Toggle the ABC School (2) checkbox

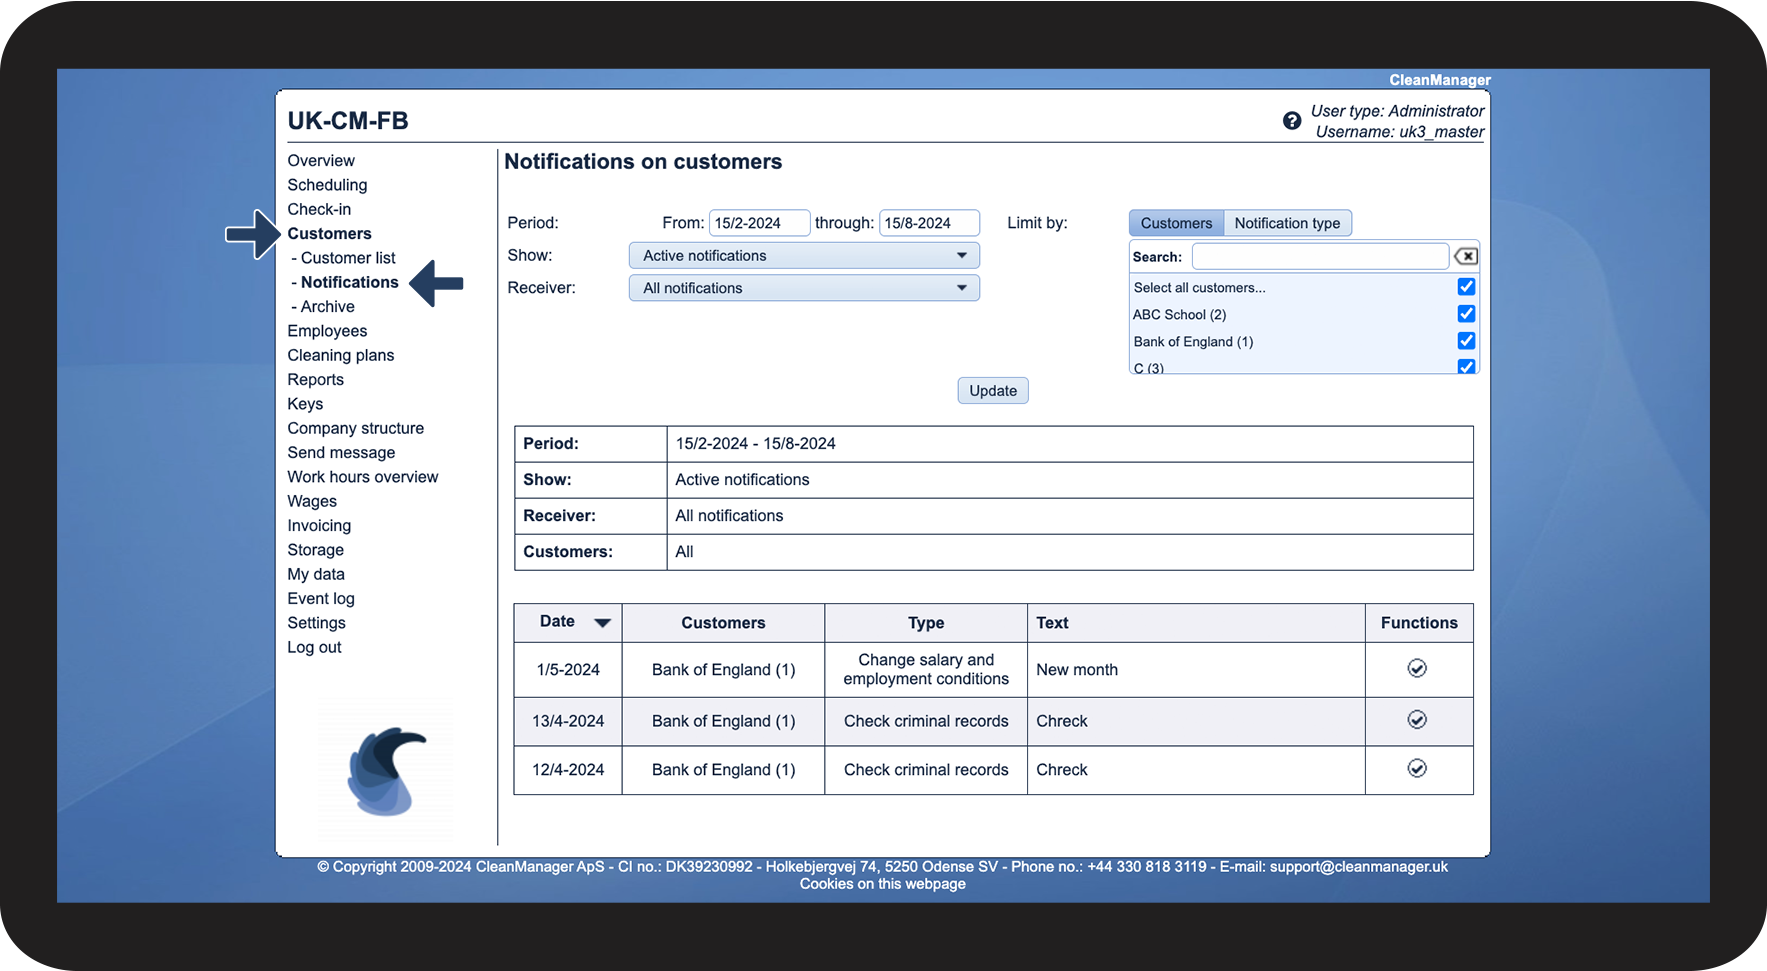1466,314
